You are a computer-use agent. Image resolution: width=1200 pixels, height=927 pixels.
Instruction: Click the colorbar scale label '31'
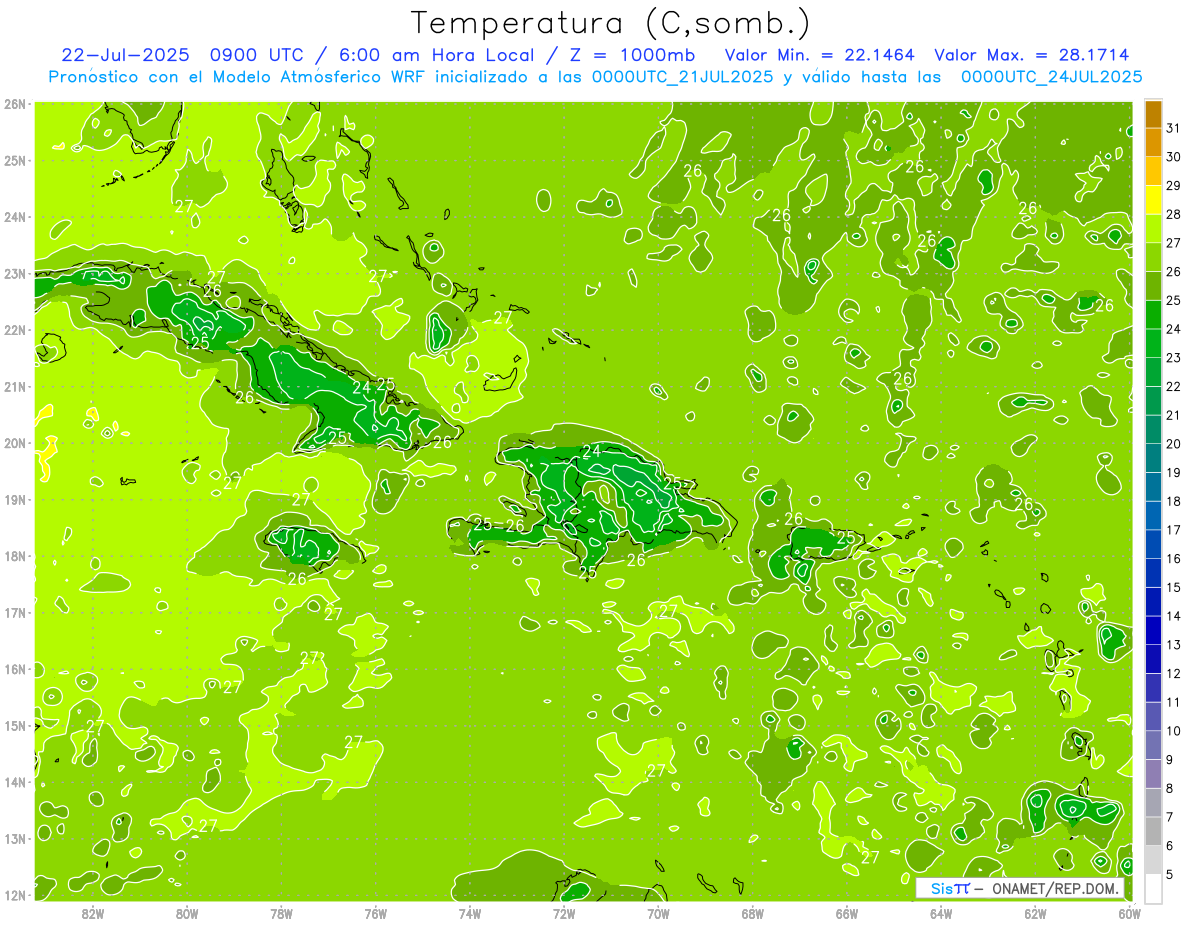tap(1174, 129)
